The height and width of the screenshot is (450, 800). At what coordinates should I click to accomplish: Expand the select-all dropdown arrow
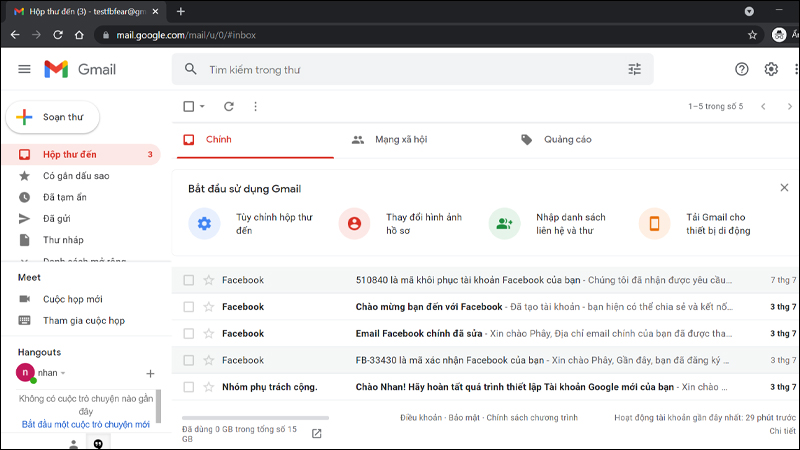tap(202, 106)
